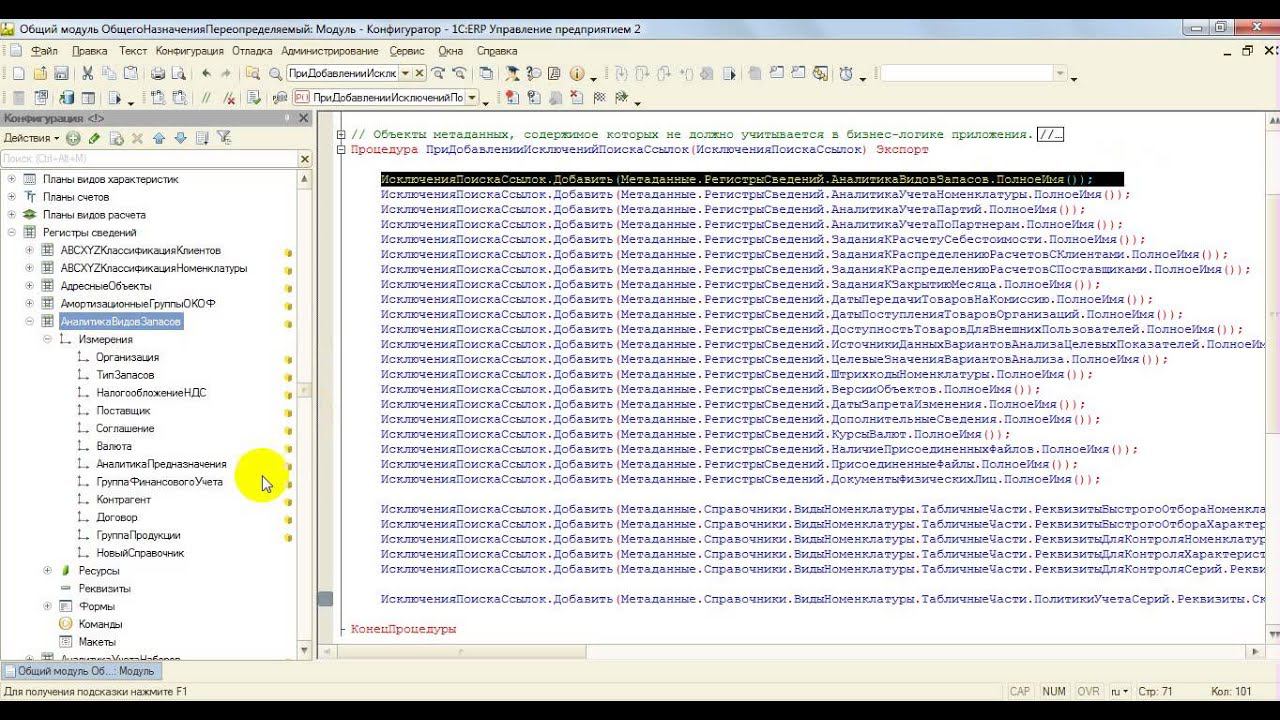Select АмортизационныеГруппыОКОФ register
This screenshot has height=720, width=1280.
coord(137,304)
